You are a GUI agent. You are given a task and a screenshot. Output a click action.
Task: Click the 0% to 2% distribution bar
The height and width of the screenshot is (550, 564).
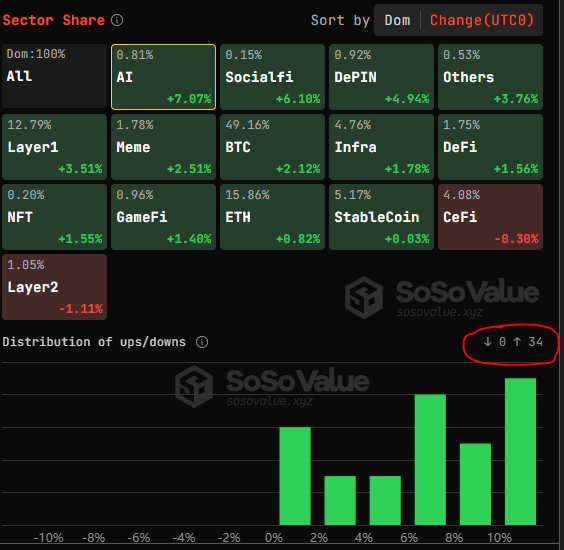(295, 476)
